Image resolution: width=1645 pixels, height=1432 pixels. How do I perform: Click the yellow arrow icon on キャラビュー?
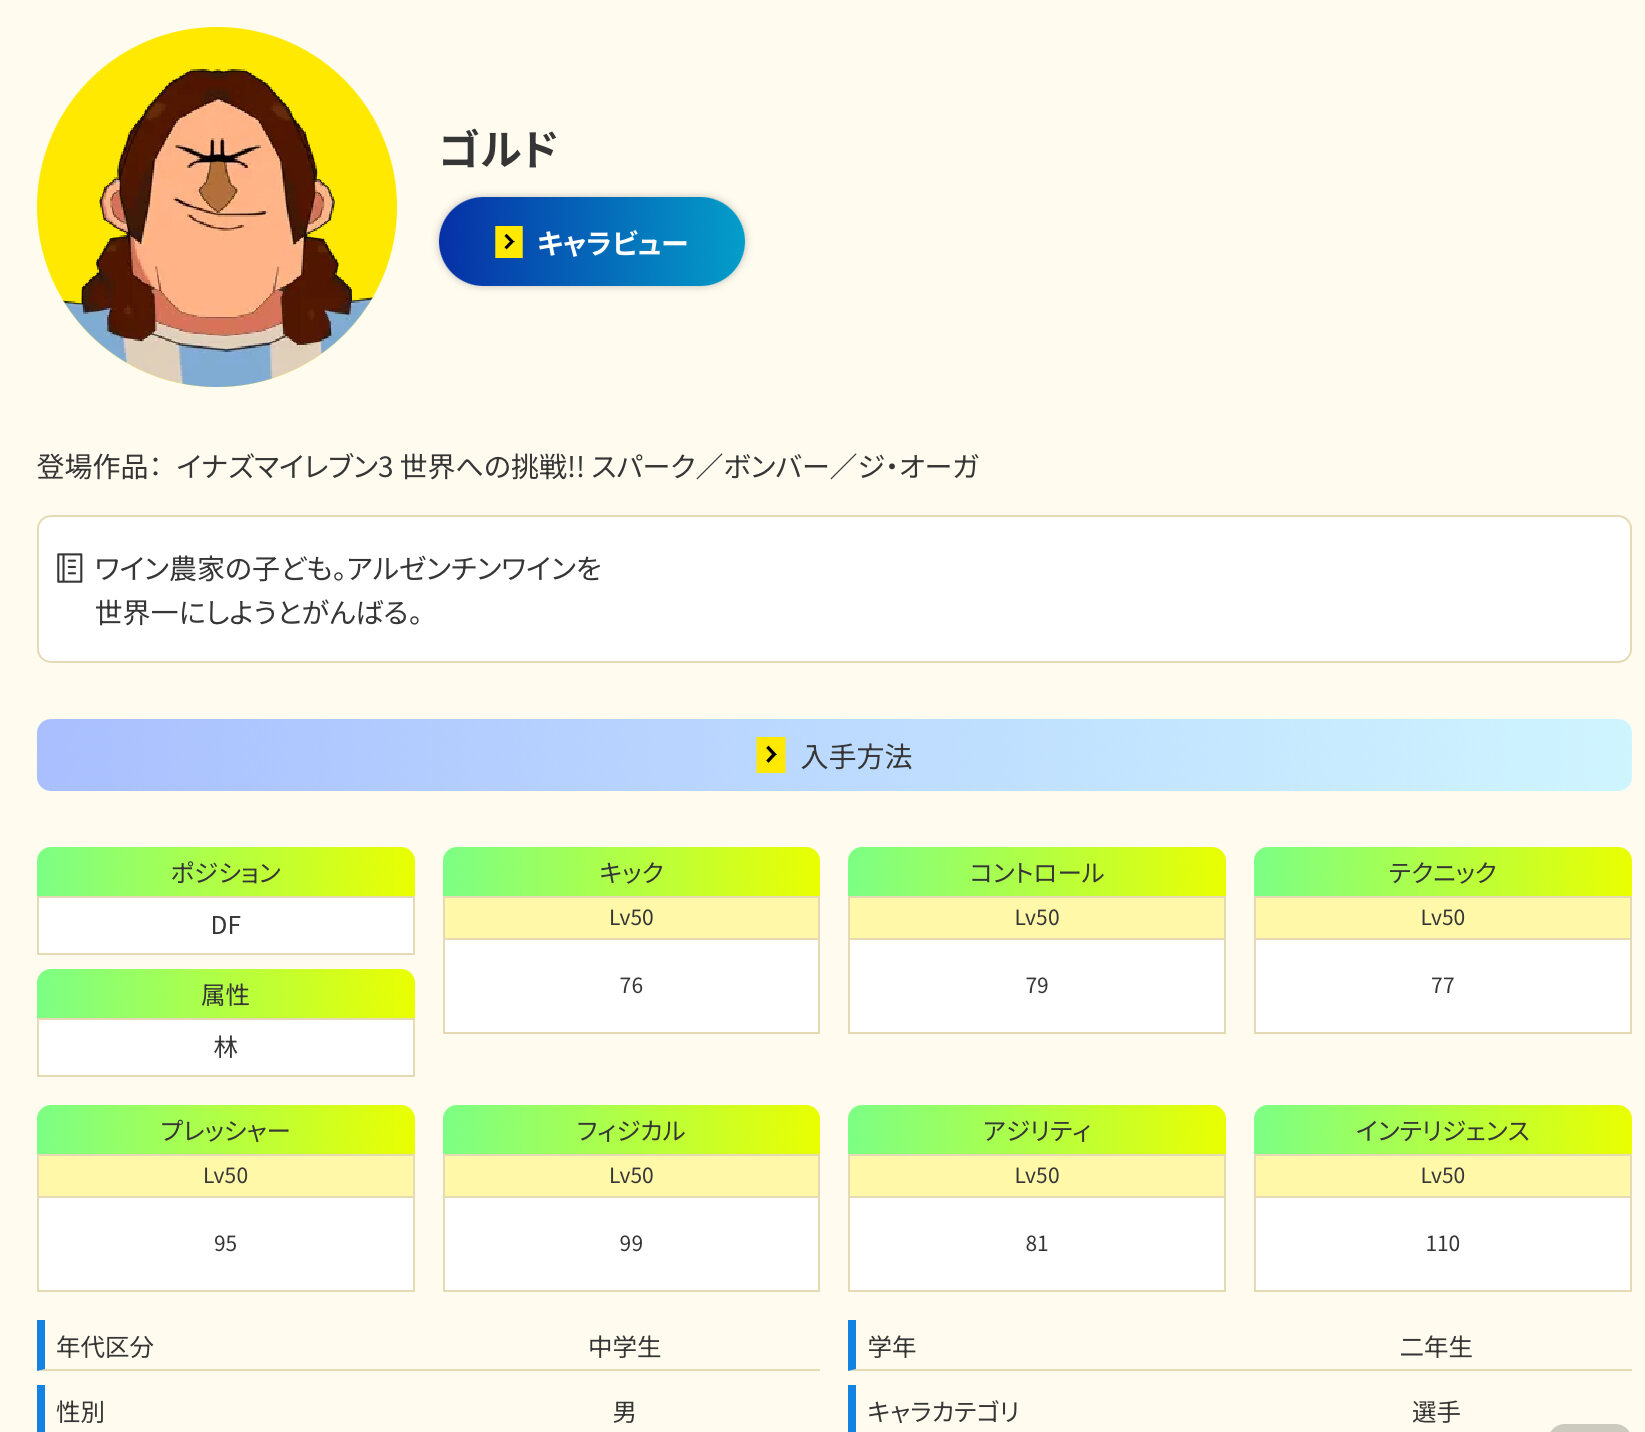point(509,242)
